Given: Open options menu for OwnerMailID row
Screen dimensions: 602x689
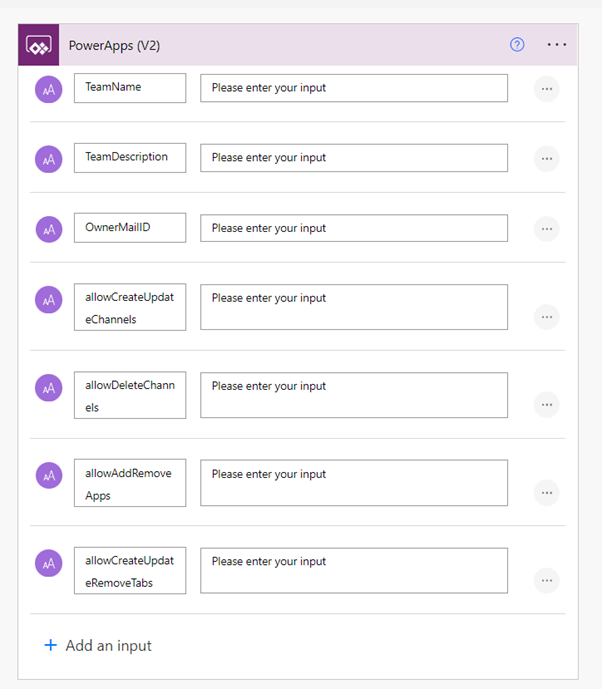Looking at the screenshot, I should 546,229.
